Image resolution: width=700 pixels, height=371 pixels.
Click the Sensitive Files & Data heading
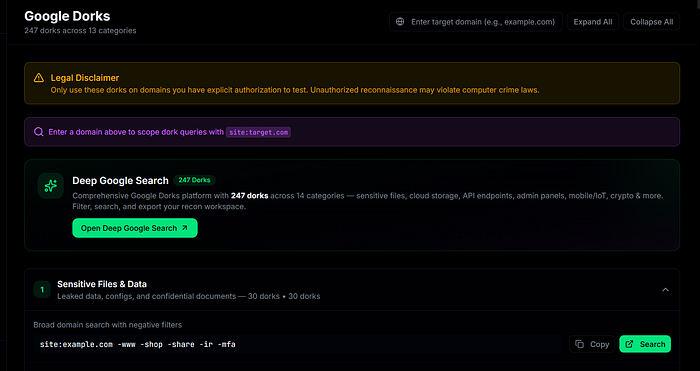pyautogui.click(x=102, y=284)
